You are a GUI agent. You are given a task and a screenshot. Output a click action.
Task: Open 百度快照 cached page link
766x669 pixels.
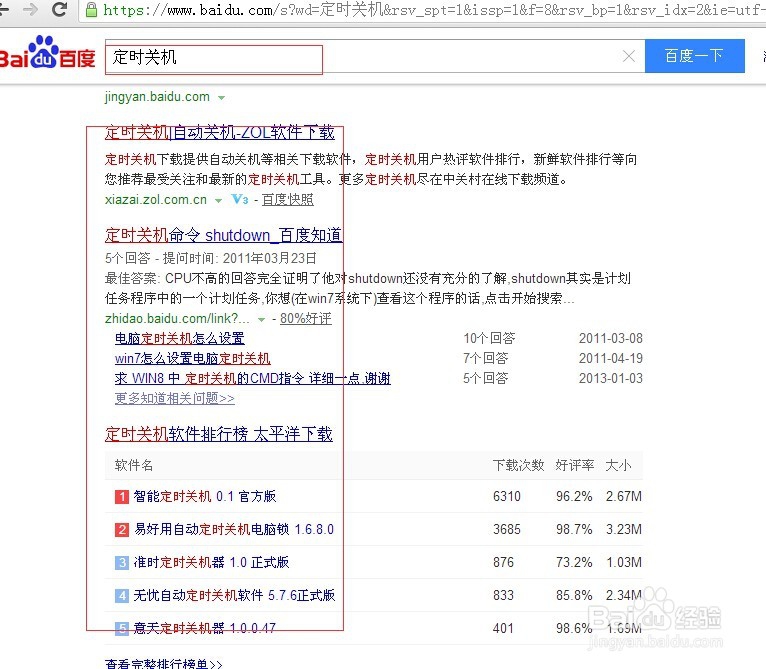[288, 199]
